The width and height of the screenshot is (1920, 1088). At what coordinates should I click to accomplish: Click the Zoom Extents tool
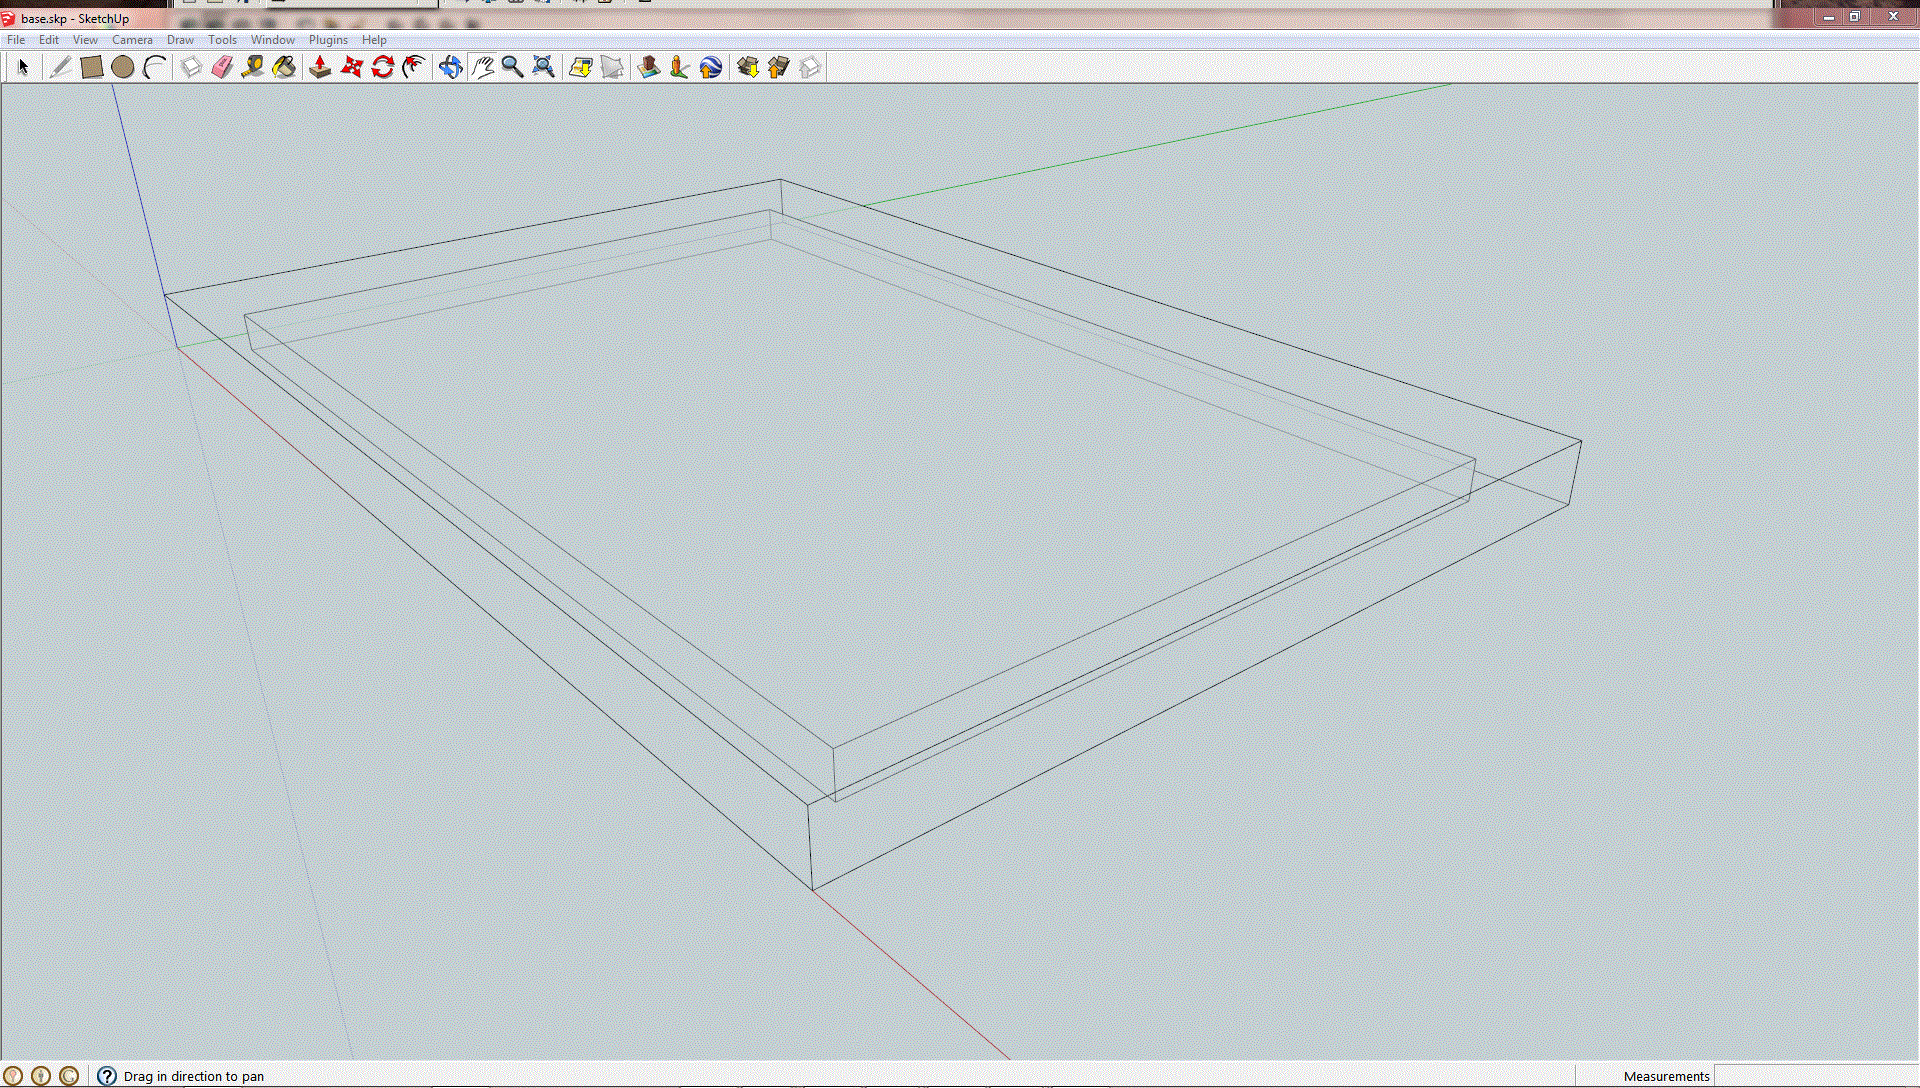[543, 67]
